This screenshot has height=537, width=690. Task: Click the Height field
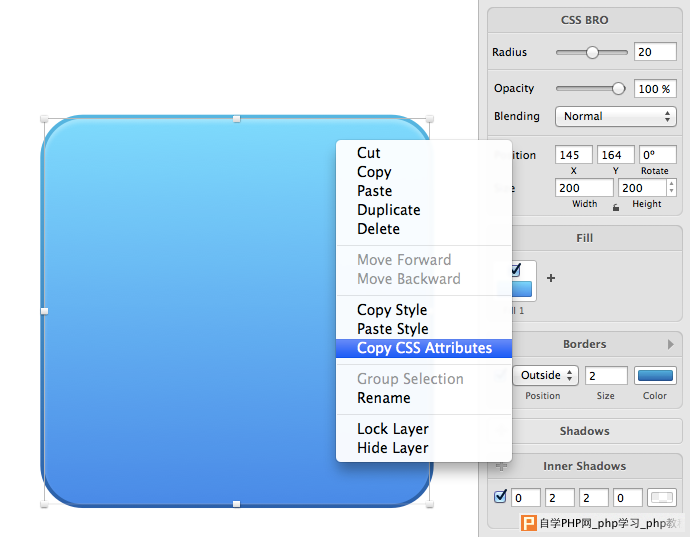(x=642, y=188)
